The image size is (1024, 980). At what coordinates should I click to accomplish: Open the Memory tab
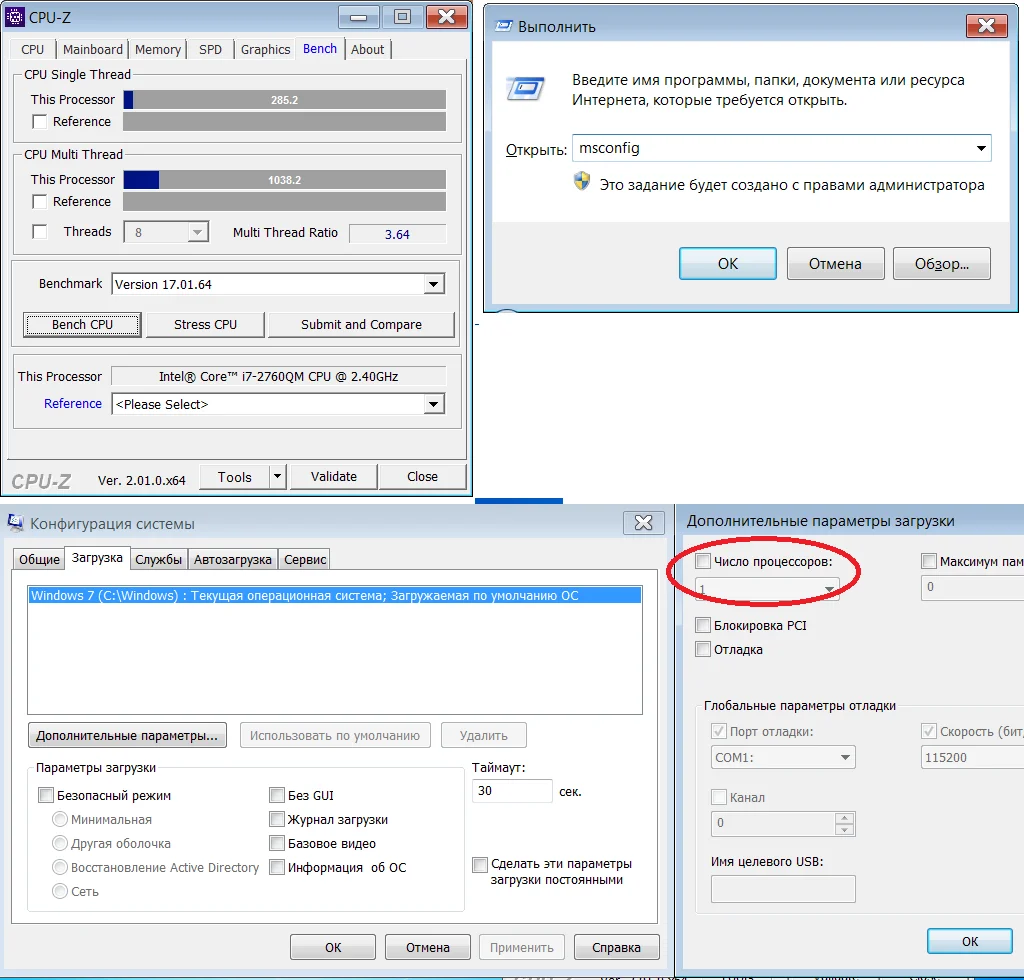pos(158,50)
